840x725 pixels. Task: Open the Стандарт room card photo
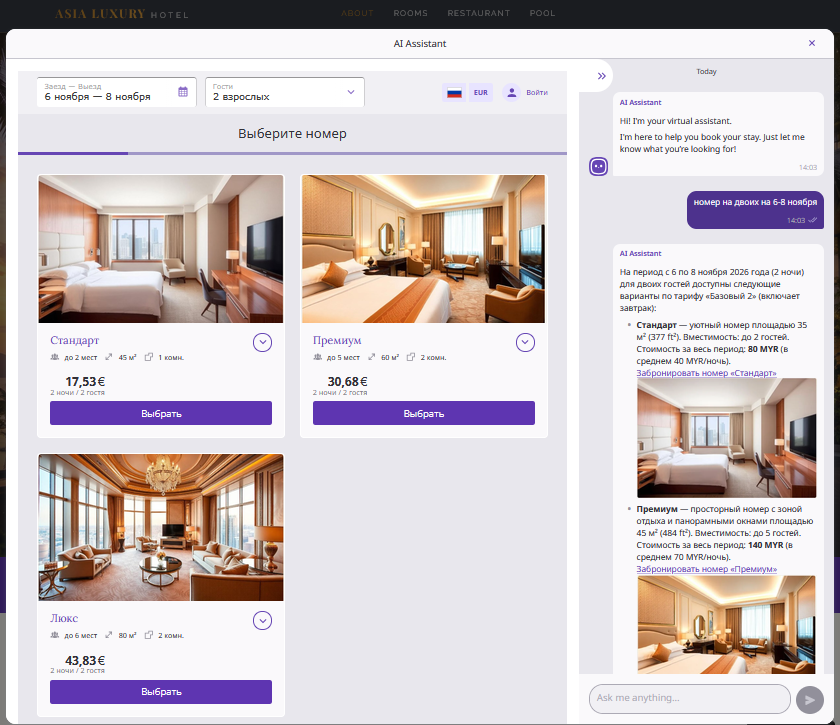tap(161, 249)
